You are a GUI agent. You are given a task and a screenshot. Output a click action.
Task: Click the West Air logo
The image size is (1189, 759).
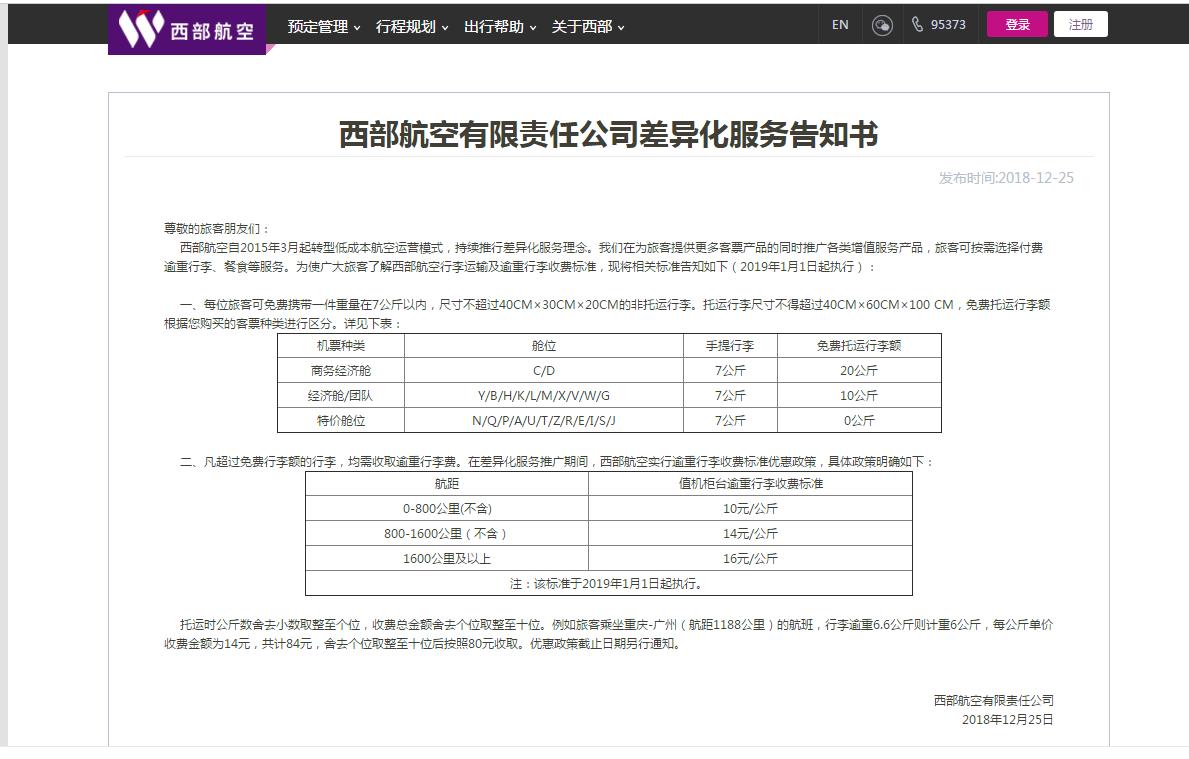186,29
